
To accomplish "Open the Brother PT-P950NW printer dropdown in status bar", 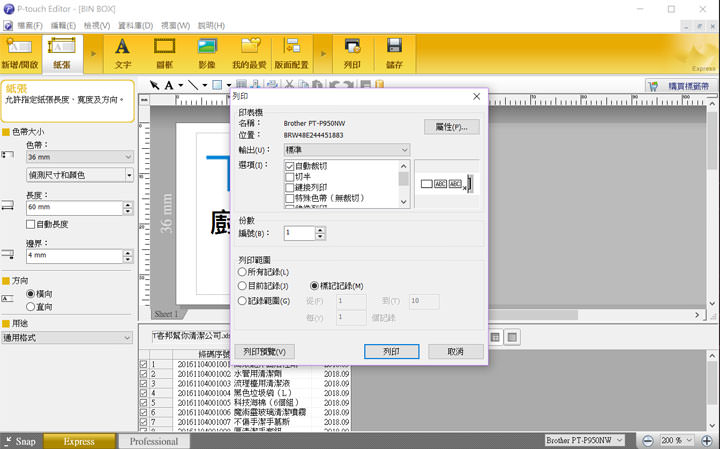I will (x=585, y=440).
